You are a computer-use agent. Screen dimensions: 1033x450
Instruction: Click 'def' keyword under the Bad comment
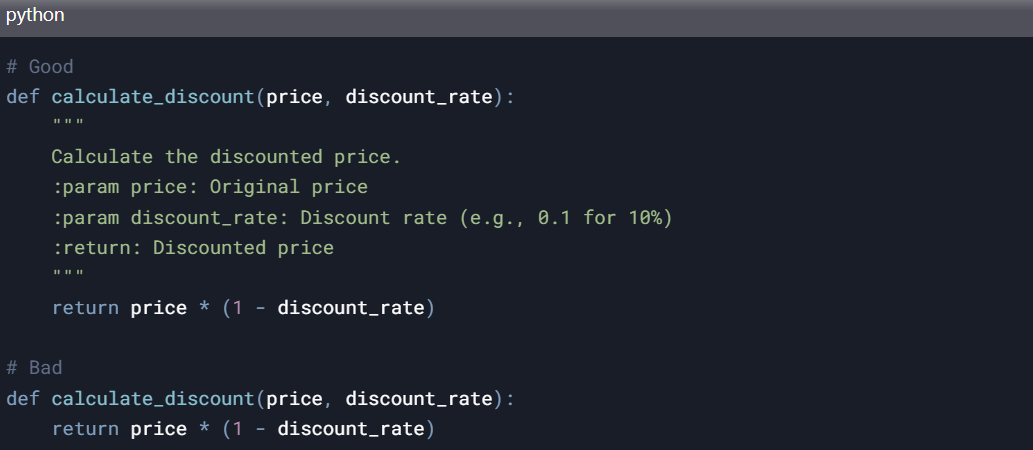pyautogui.click(x=23, y=398)
